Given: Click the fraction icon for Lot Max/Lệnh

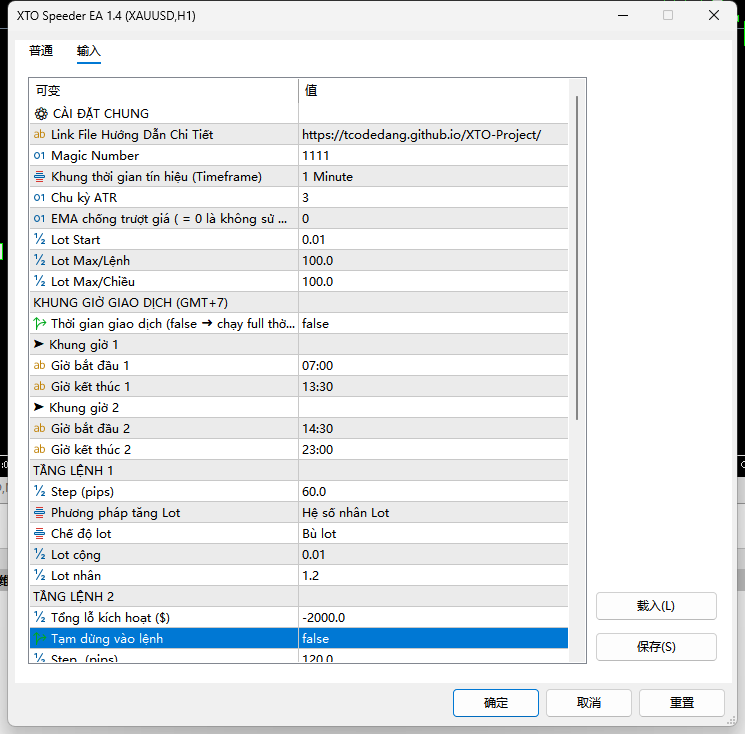Looking at the screenshot, I should click(x=39, y=260).
